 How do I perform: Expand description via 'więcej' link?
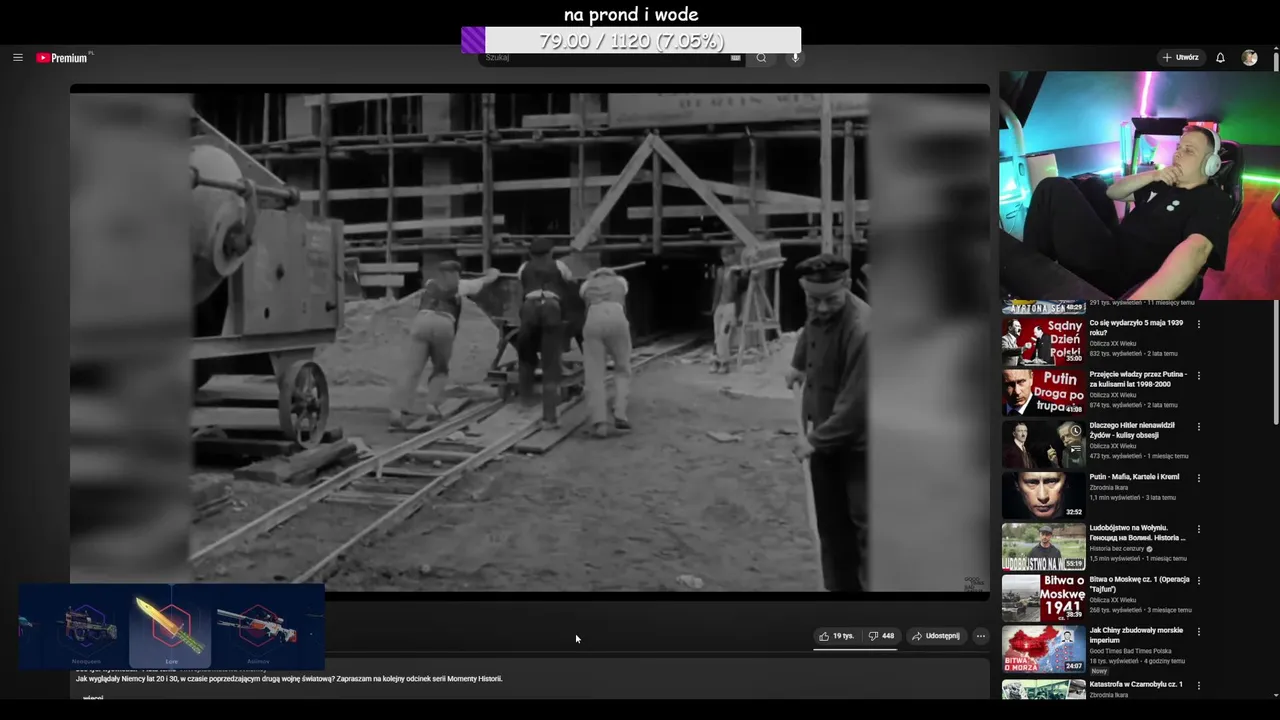pos(93,697)
